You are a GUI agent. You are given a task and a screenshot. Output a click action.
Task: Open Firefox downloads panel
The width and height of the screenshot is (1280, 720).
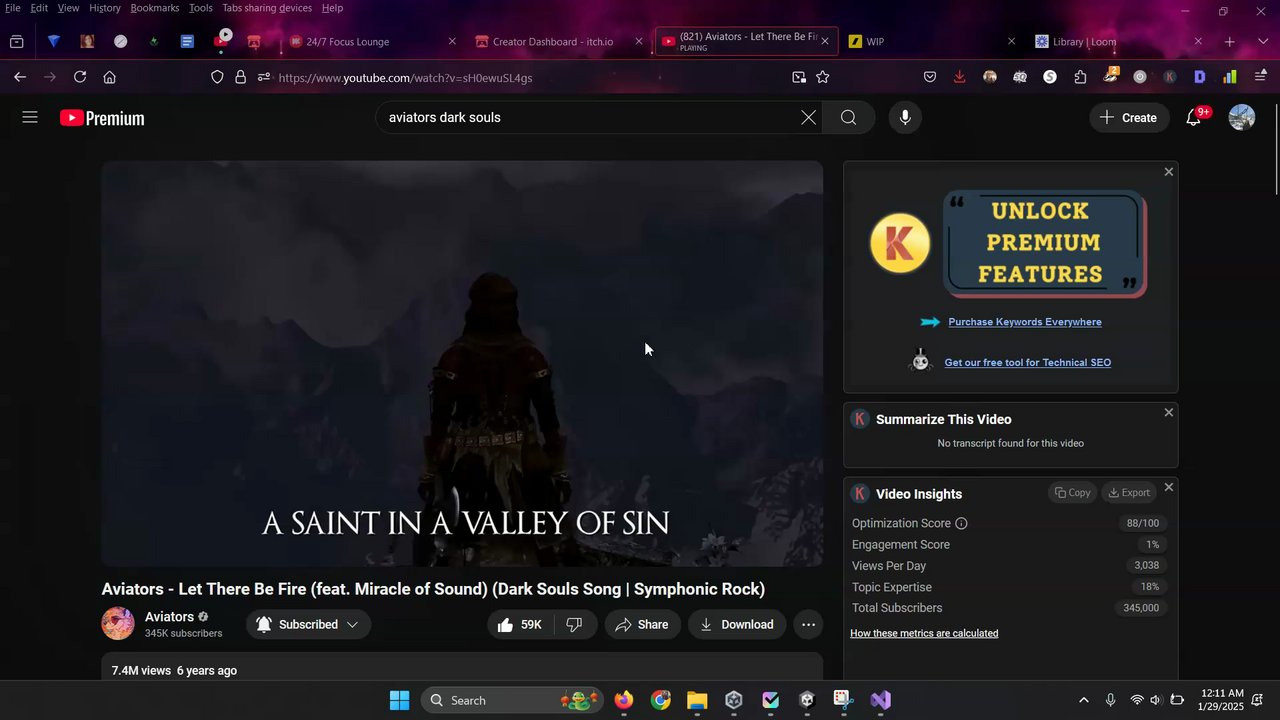click(960, 77)
